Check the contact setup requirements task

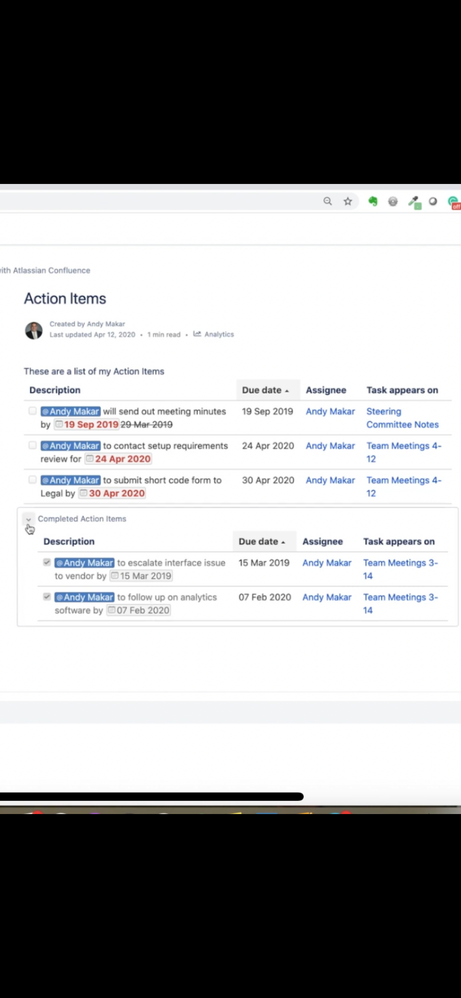tap(32, 446)
